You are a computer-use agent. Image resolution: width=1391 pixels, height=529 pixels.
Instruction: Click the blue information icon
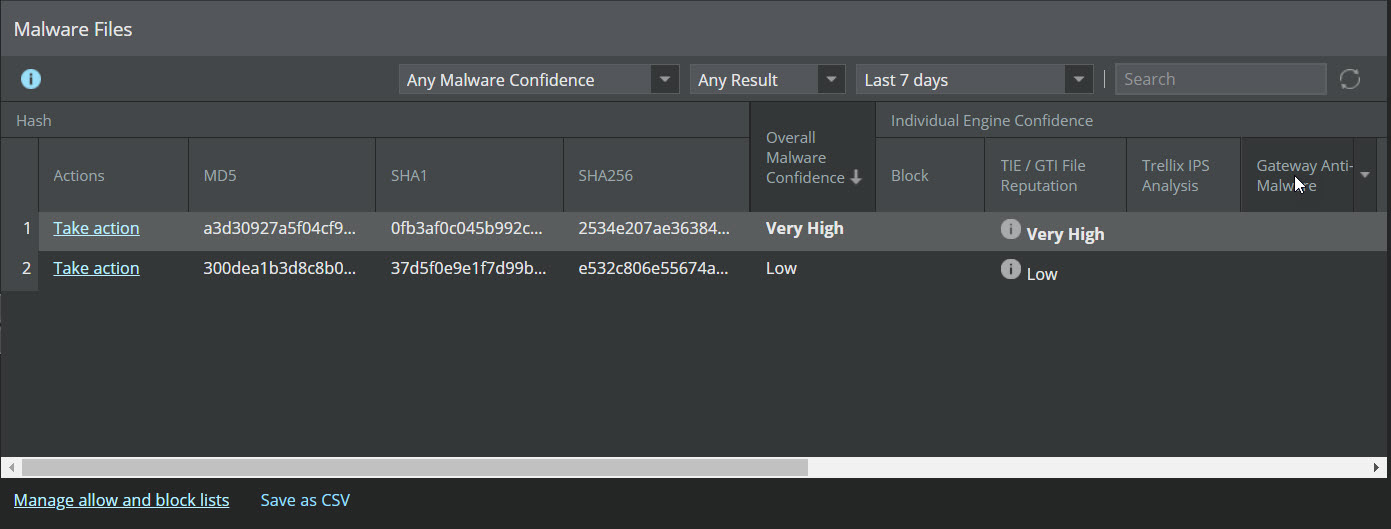click(31, 79)
